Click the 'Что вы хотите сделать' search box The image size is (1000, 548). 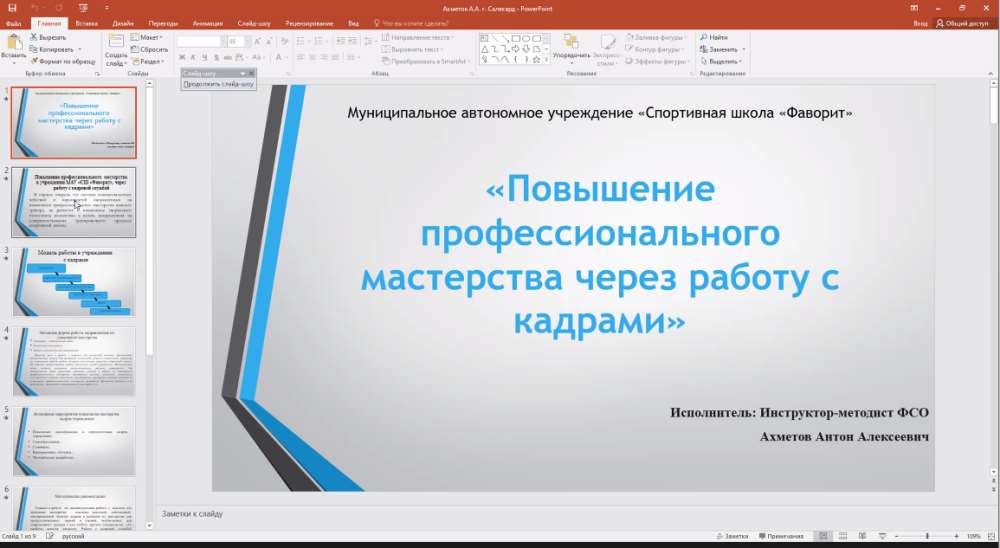point(411,23)
